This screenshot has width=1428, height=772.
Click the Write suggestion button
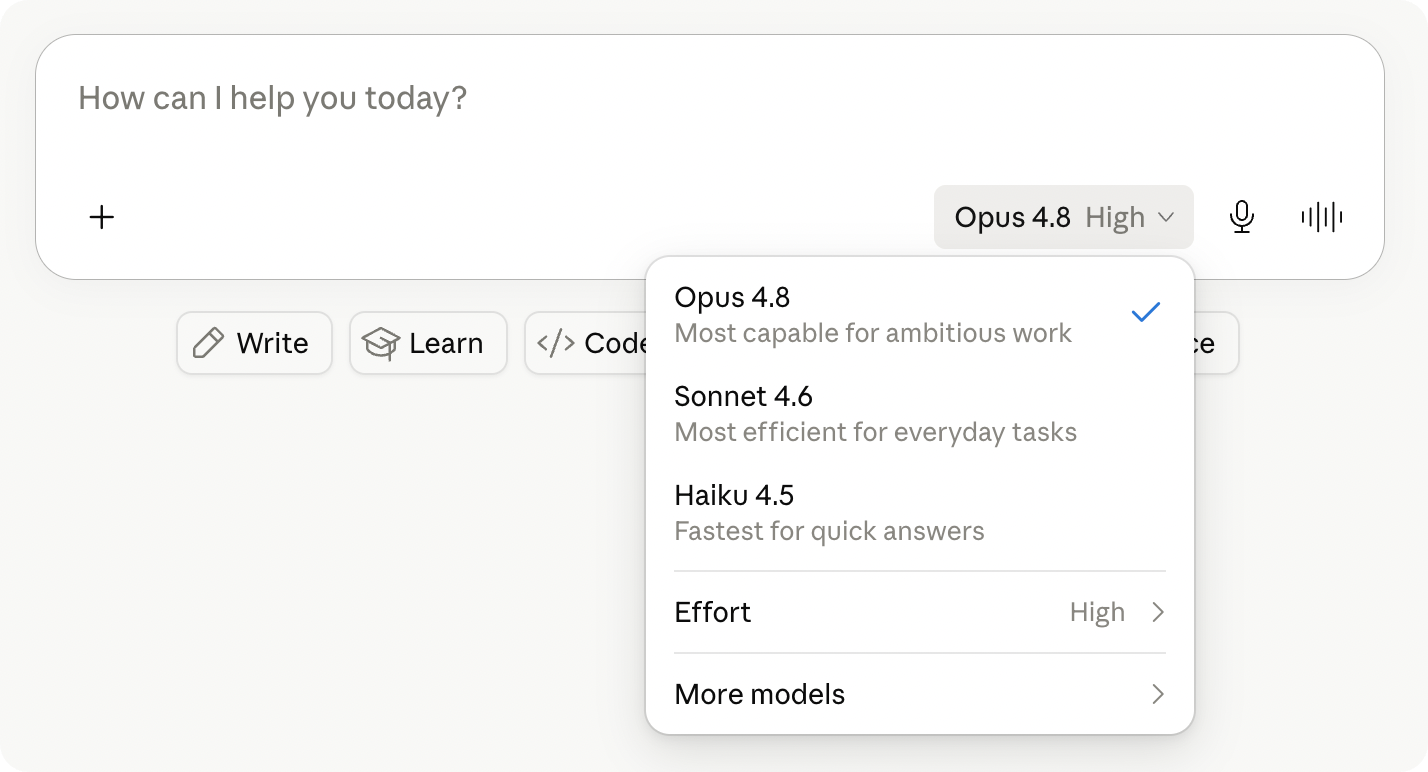pos(254,343)
